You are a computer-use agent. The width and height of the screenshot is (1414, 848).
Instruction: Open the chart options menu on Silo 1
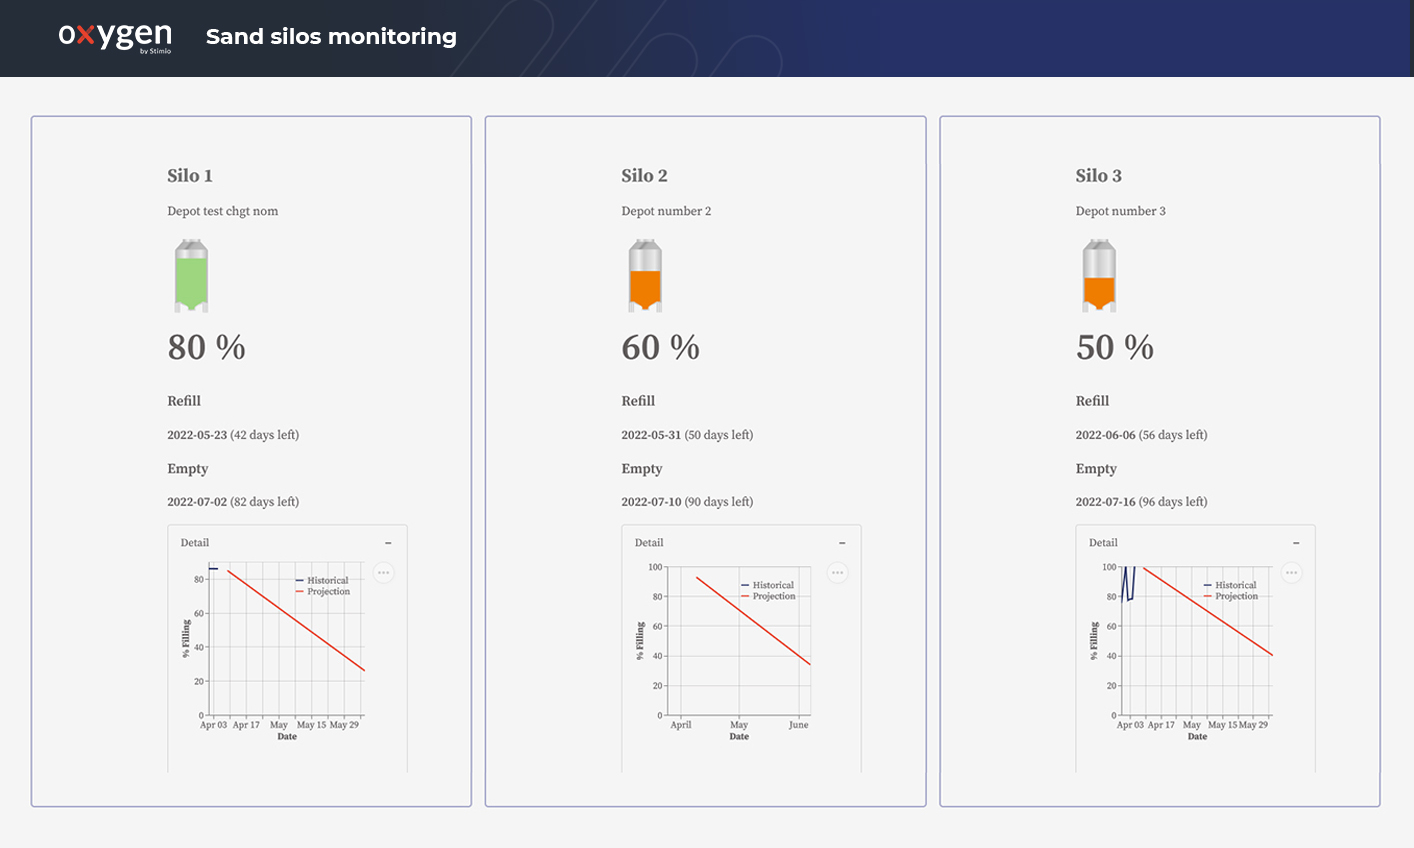[x=383, y=572]
